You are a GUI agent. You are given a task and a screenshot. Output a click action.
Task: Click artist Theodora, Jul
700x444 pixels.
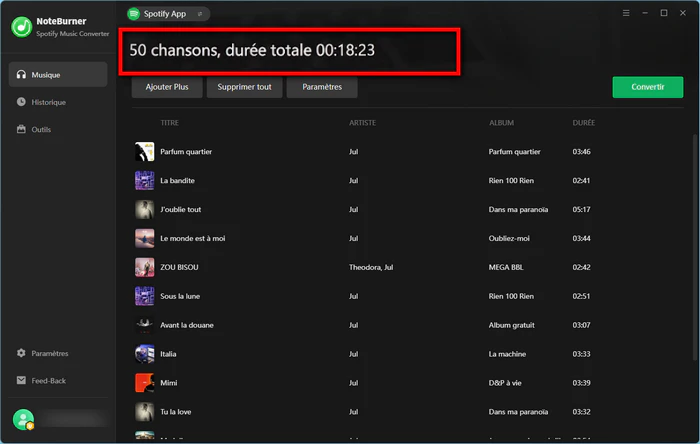point(371,267)
